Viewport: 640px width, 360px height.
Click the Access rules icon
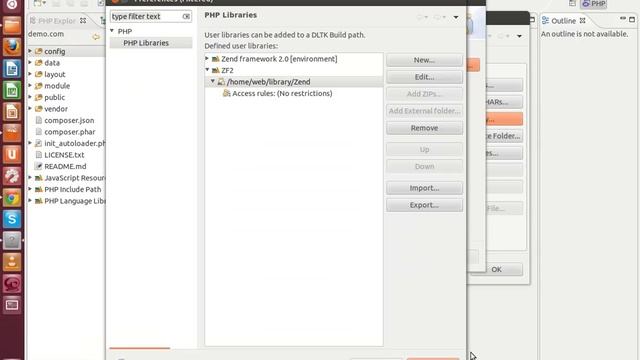tap(227, 93)
